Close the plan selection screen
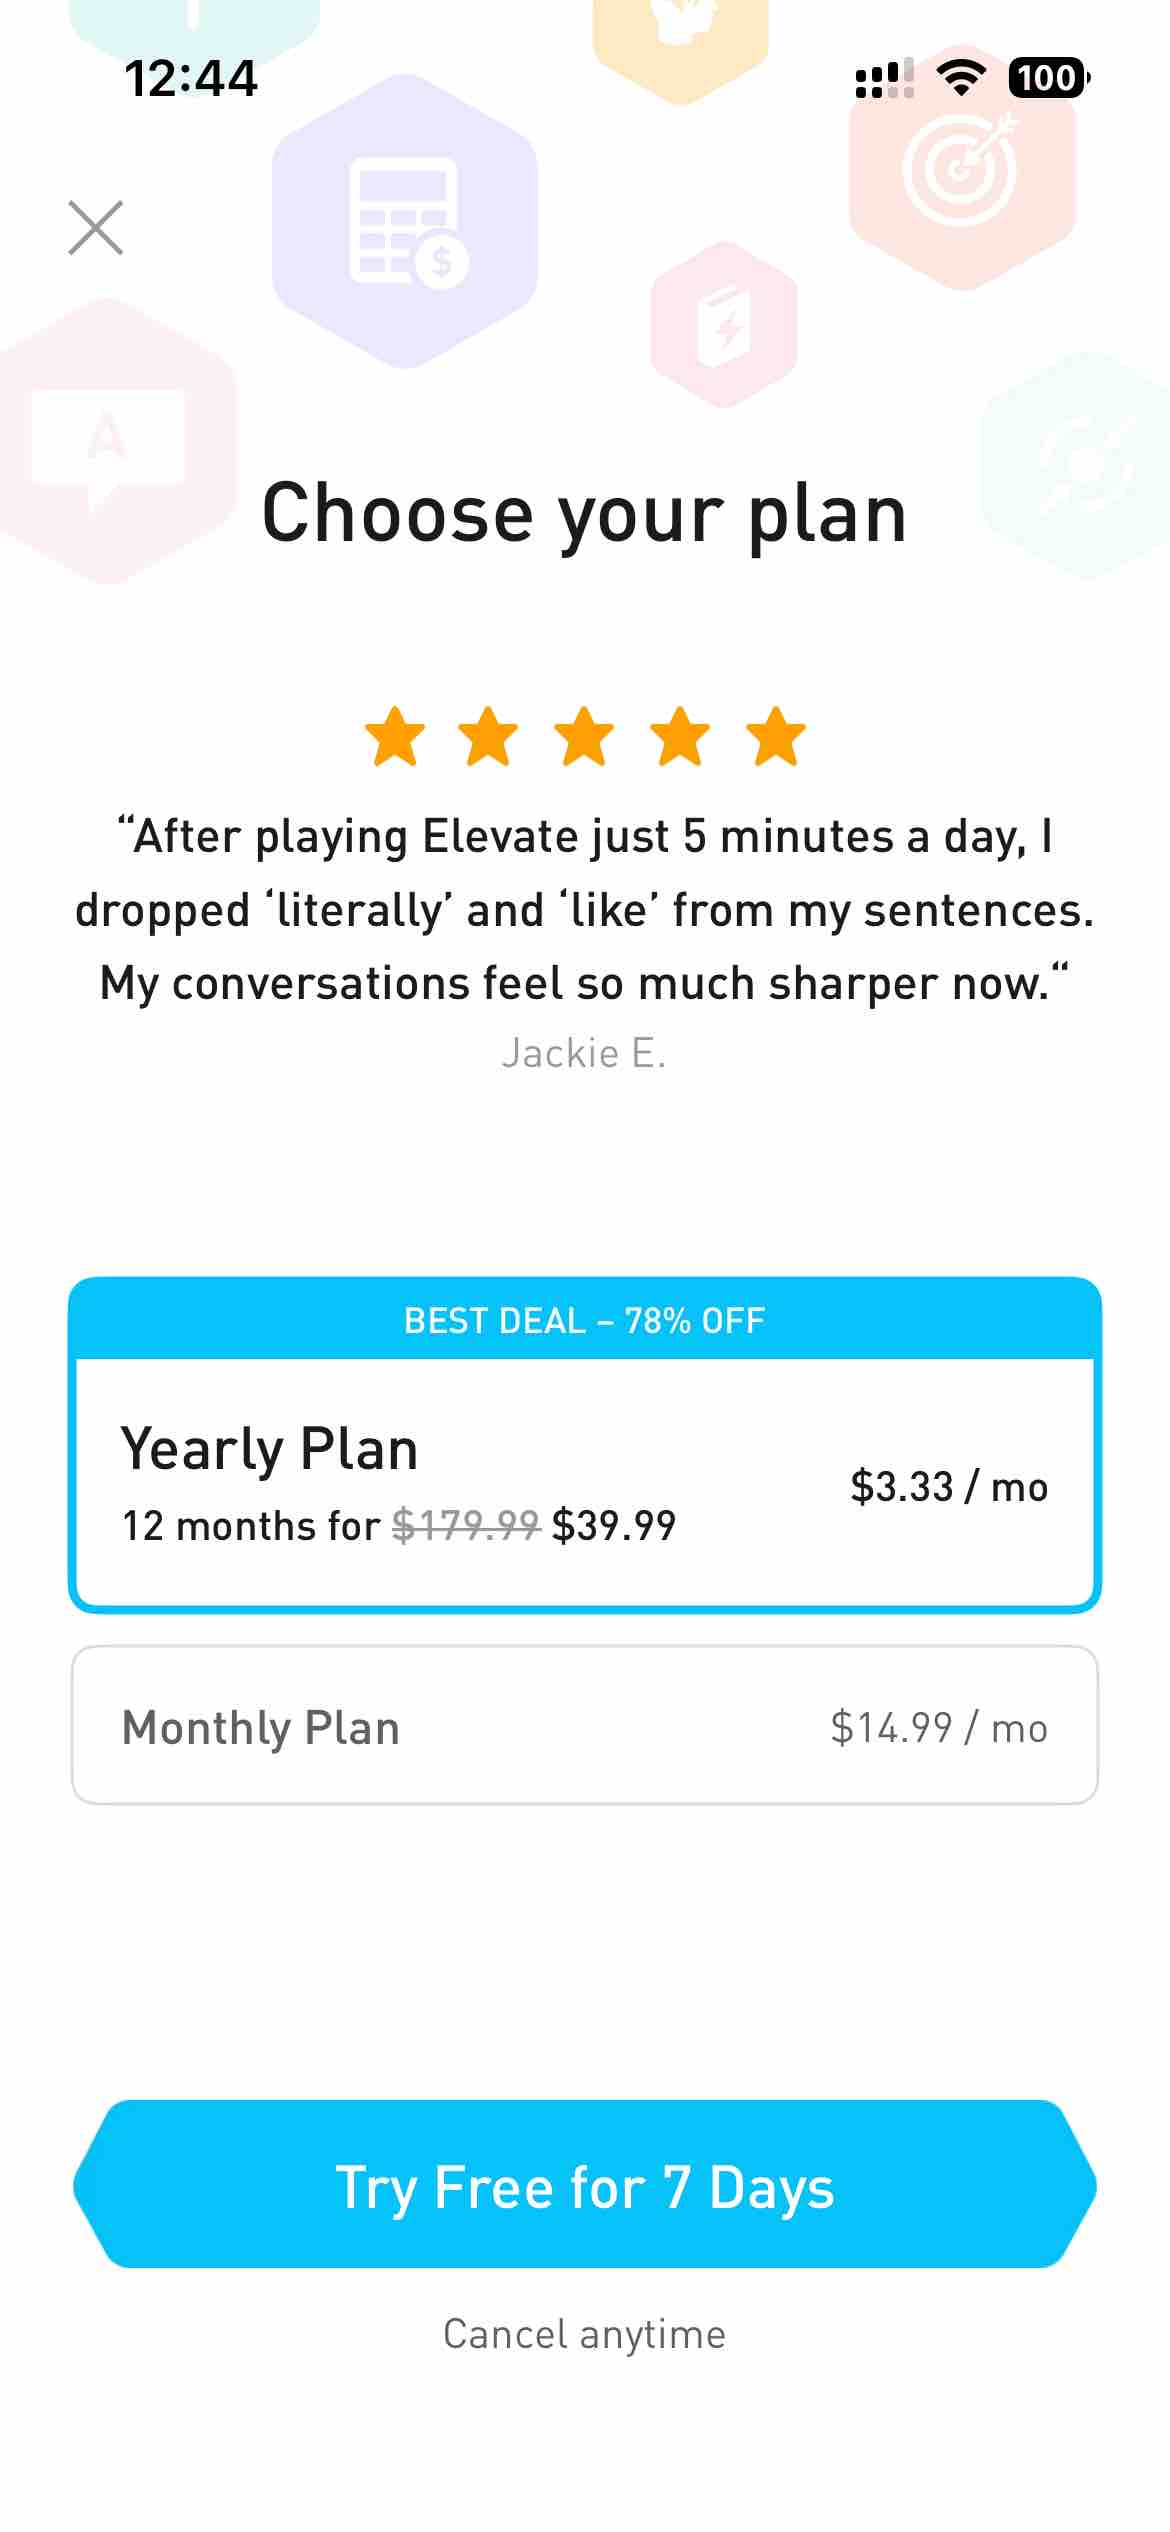 tap(96, 228)
